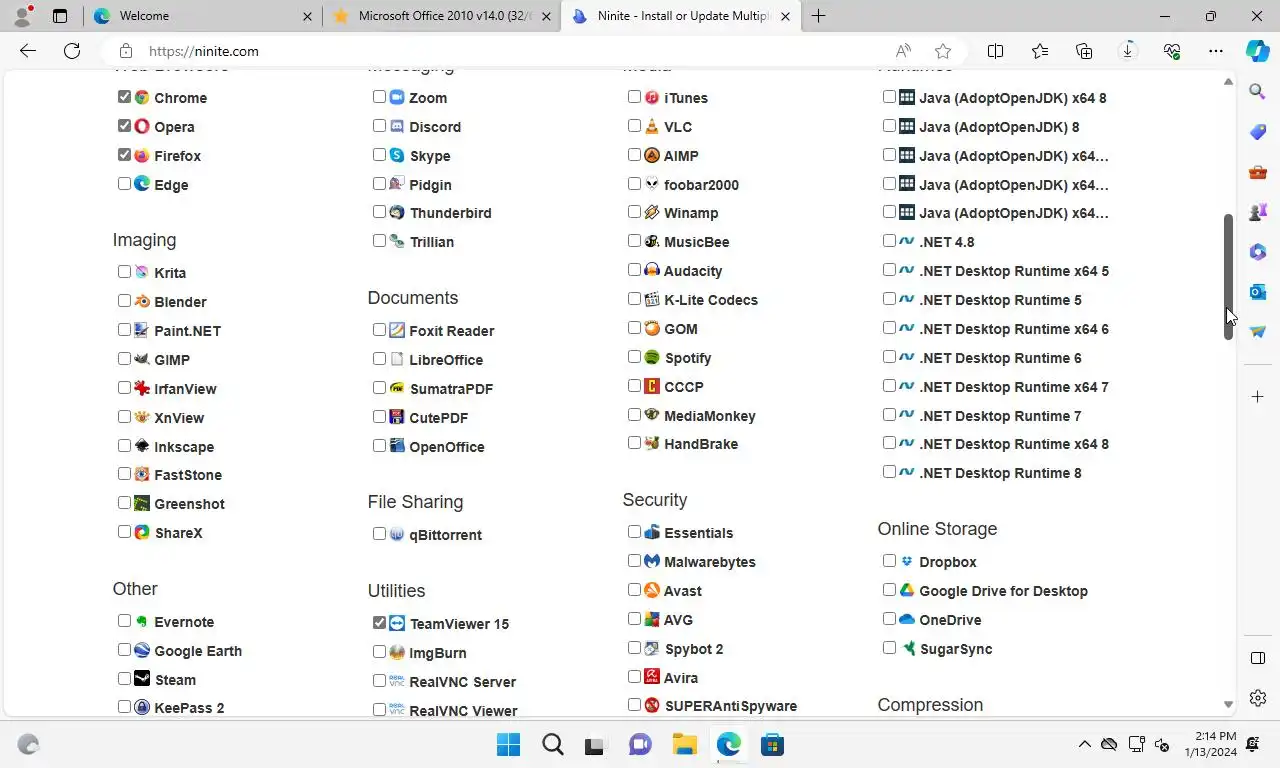The width and height of the screenshot is (1280, 768).
Task: Click the Thunderbird icon
Action: (397, 212)
